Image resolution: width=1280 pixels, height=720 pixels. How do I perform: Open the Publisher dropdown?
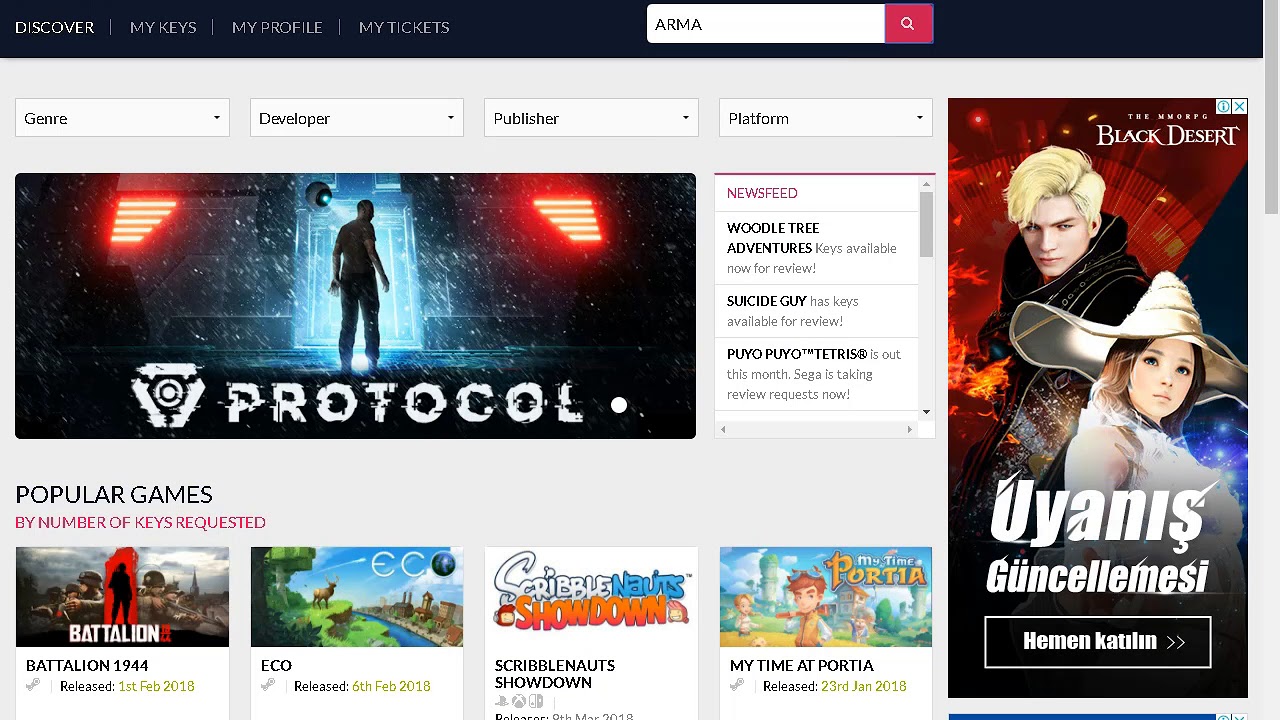pyautogui.click(x=591, y=118)
